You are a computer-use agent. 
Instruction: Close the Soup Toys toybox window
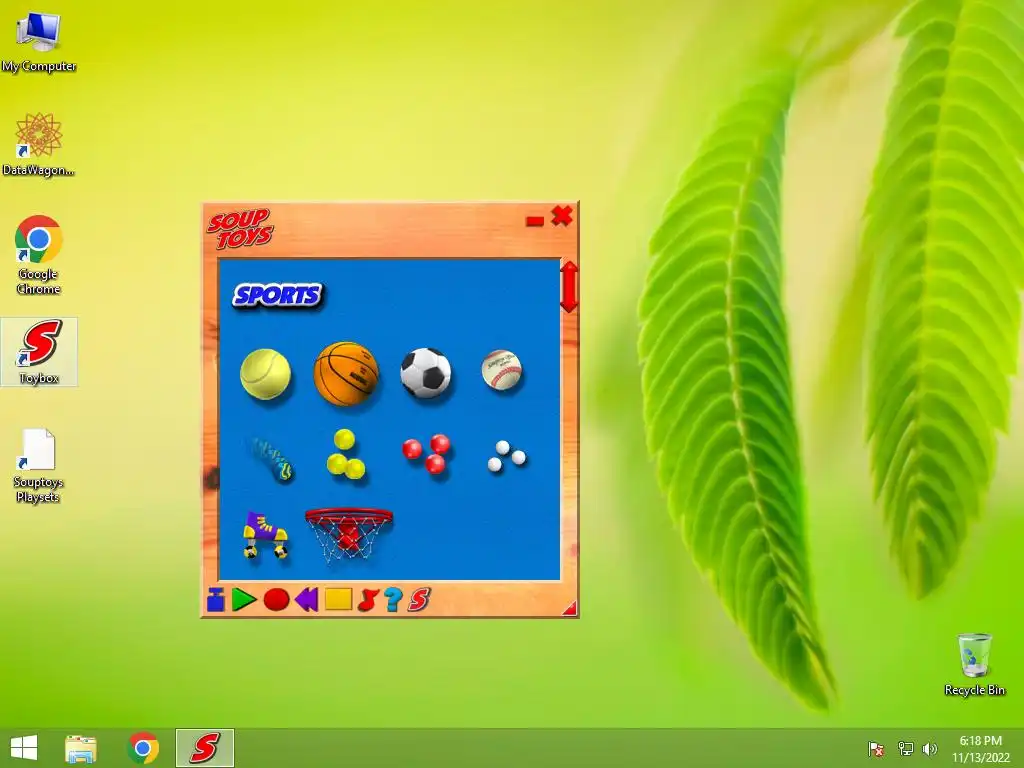click(562, 216)
